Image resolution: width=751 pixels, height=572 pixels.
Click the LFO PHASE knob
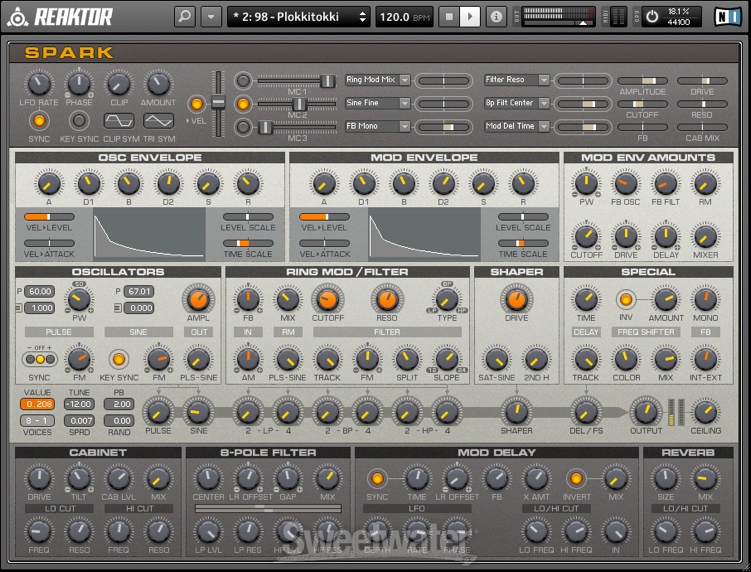coord(79,84)
